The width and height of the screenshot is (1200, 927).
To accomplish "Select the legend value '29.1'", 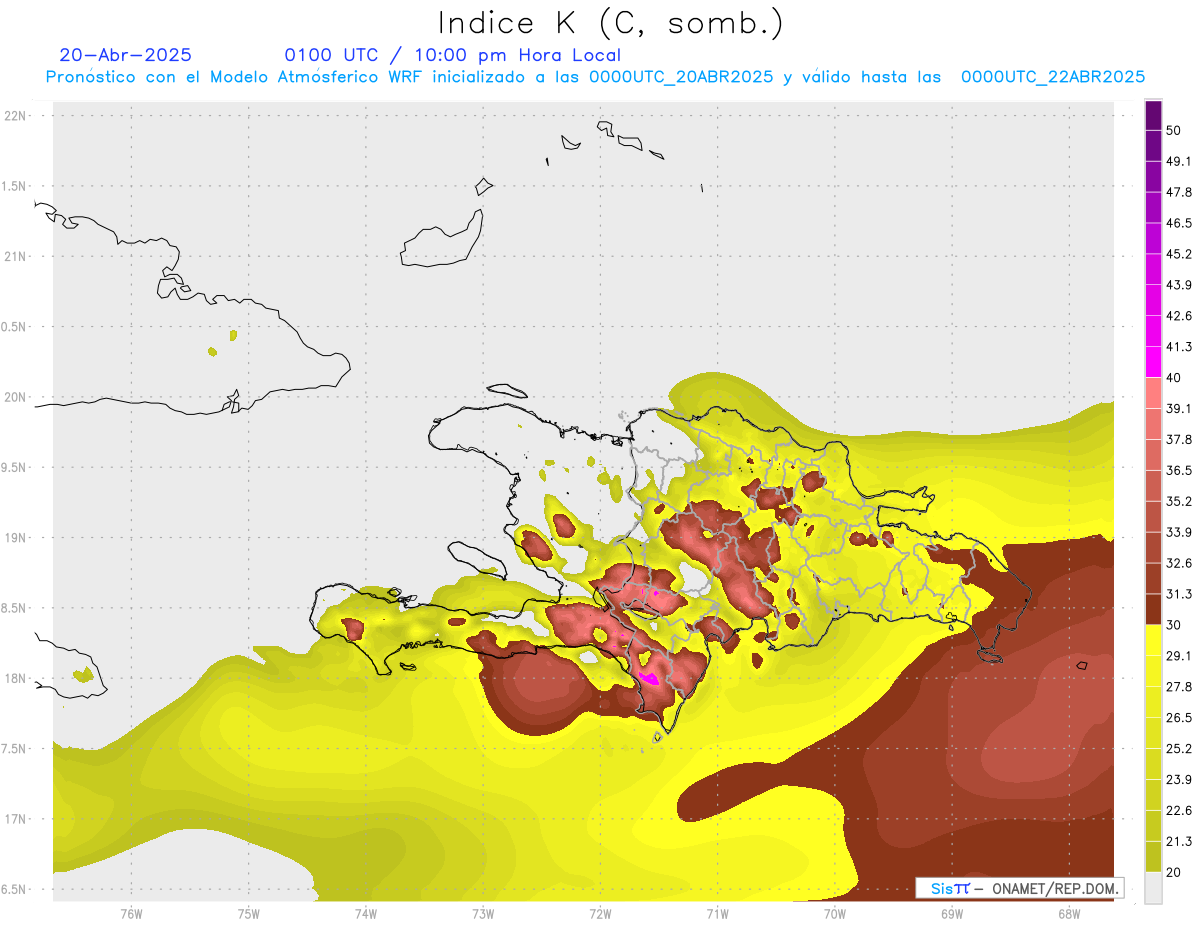I will pos(1179,656).
